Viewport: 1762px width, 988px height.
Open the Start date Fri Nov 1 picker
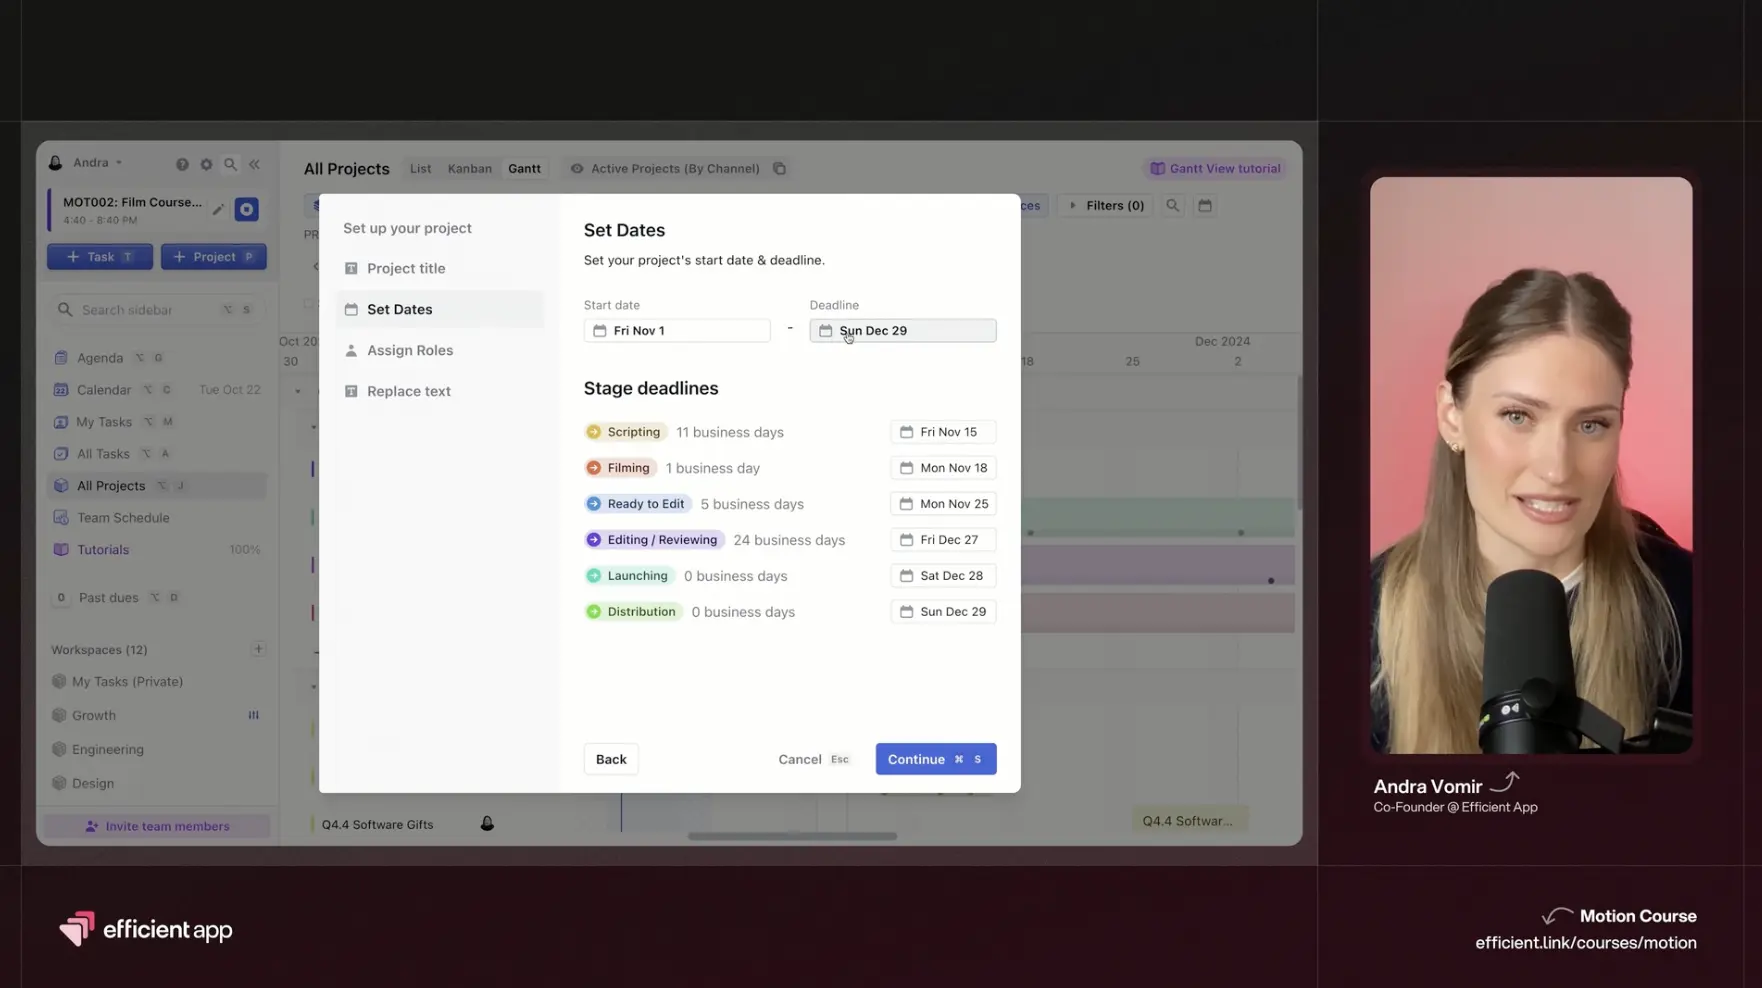[677, 331]
